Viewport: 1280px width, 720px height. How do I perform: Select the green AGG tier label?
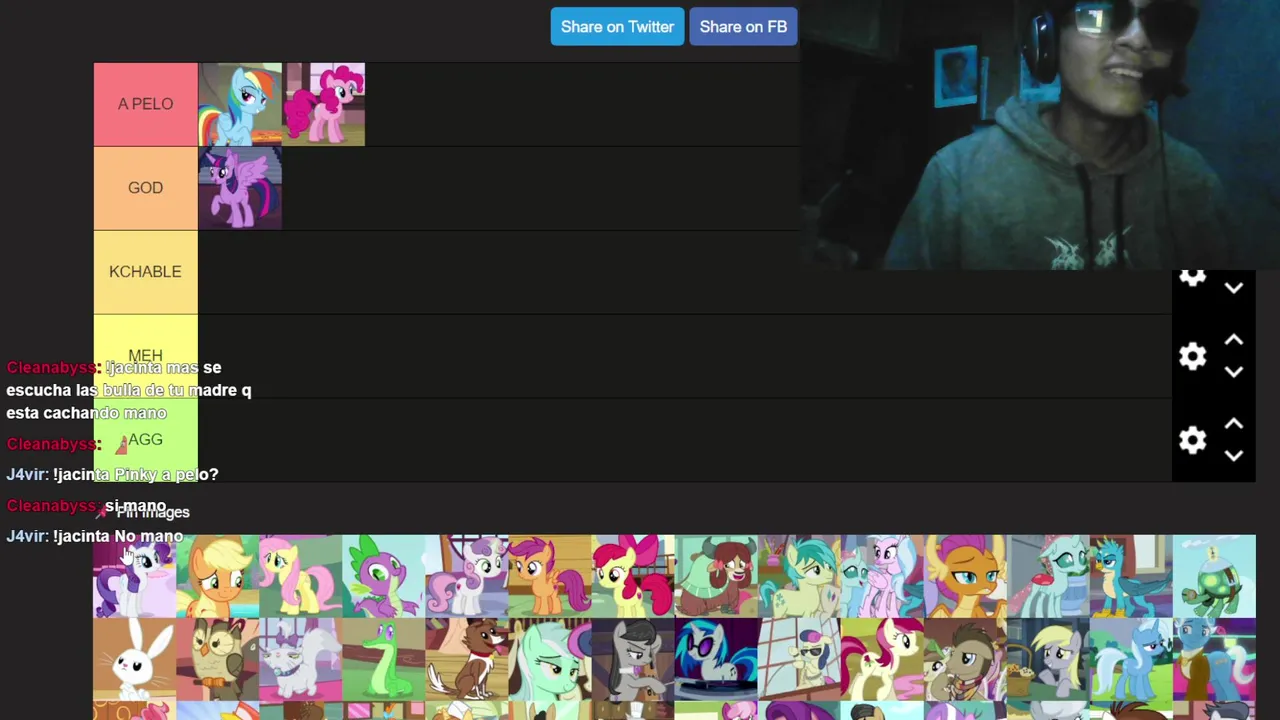[145, 440]
